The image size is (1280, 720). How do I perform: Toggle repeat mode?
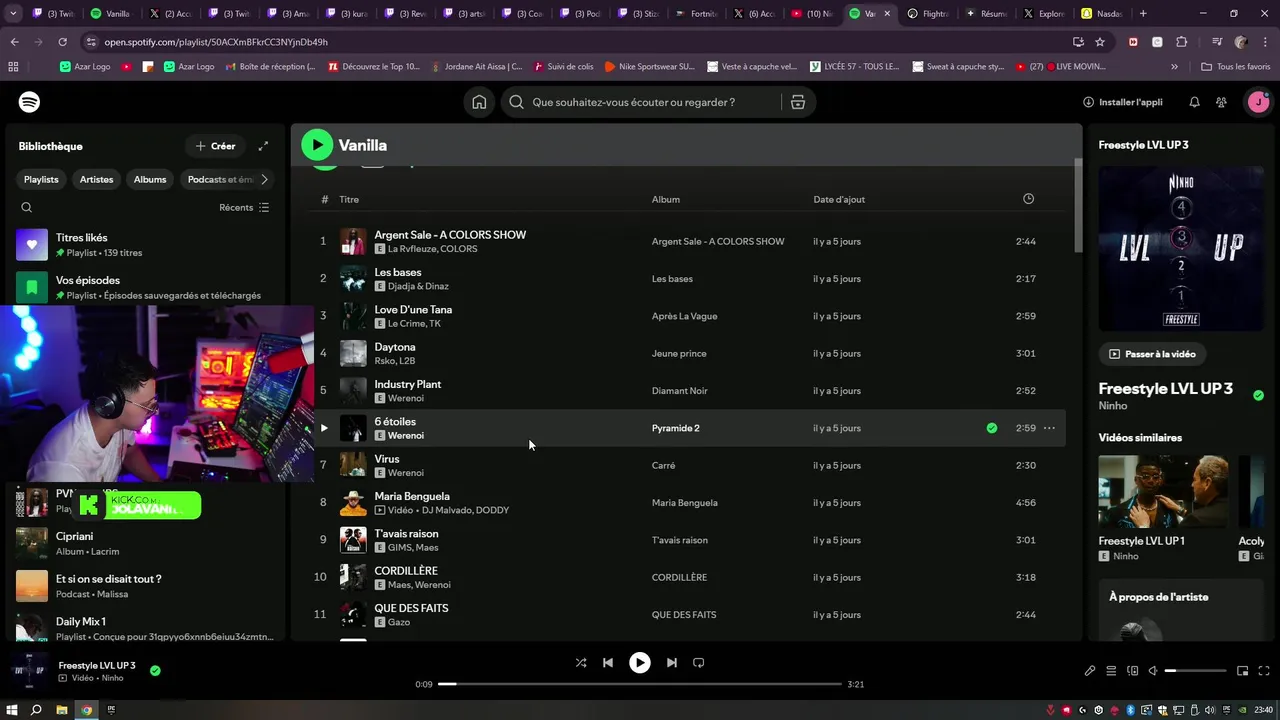point(699,662)
